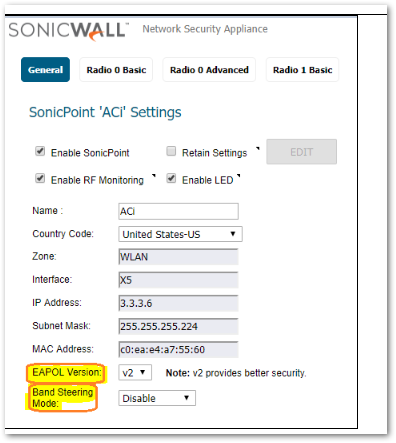Click the Interface label

52,279
